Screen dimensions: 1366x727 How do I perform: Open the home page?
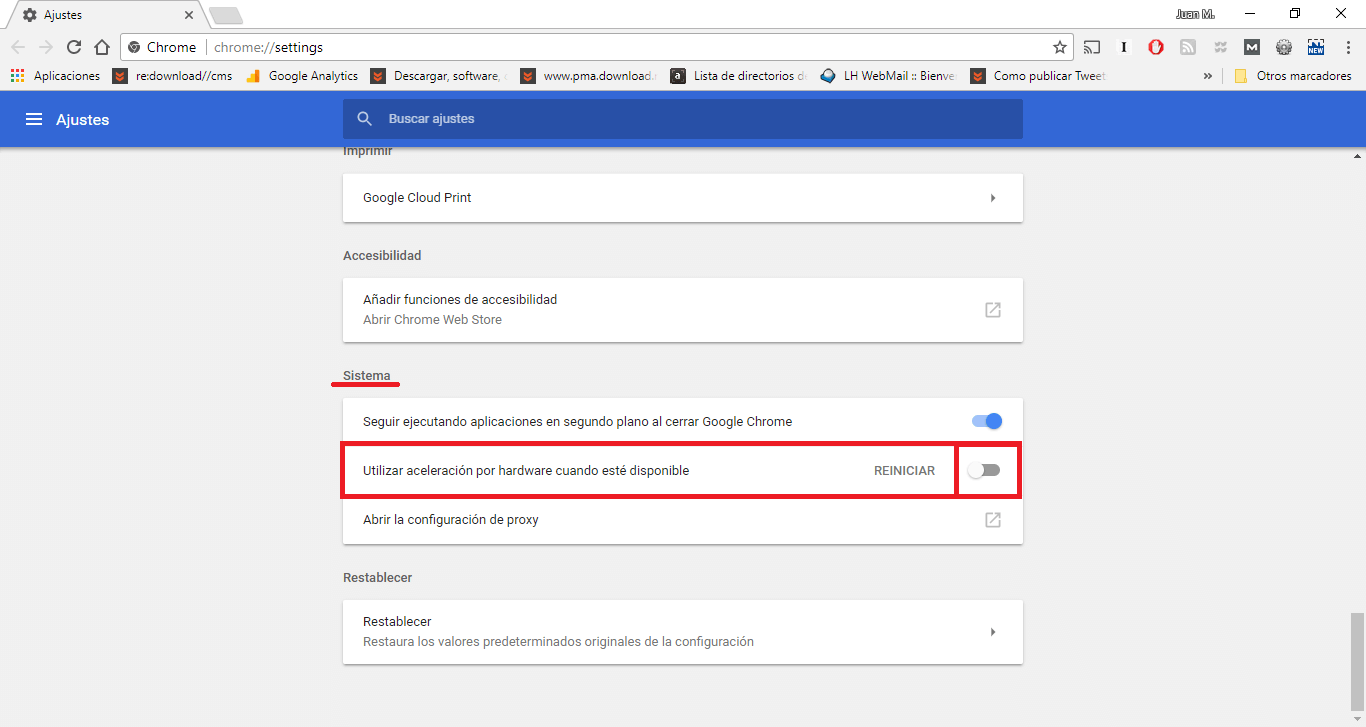(x=101, y=47)
